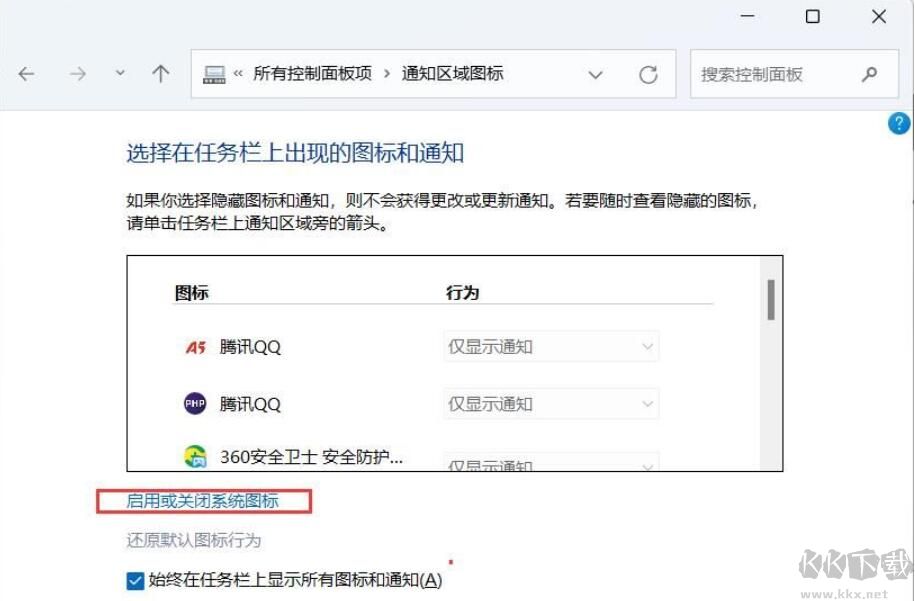Click the computer icon in the address bar
The height and width of the screenshot is (601, 915).
213,73
